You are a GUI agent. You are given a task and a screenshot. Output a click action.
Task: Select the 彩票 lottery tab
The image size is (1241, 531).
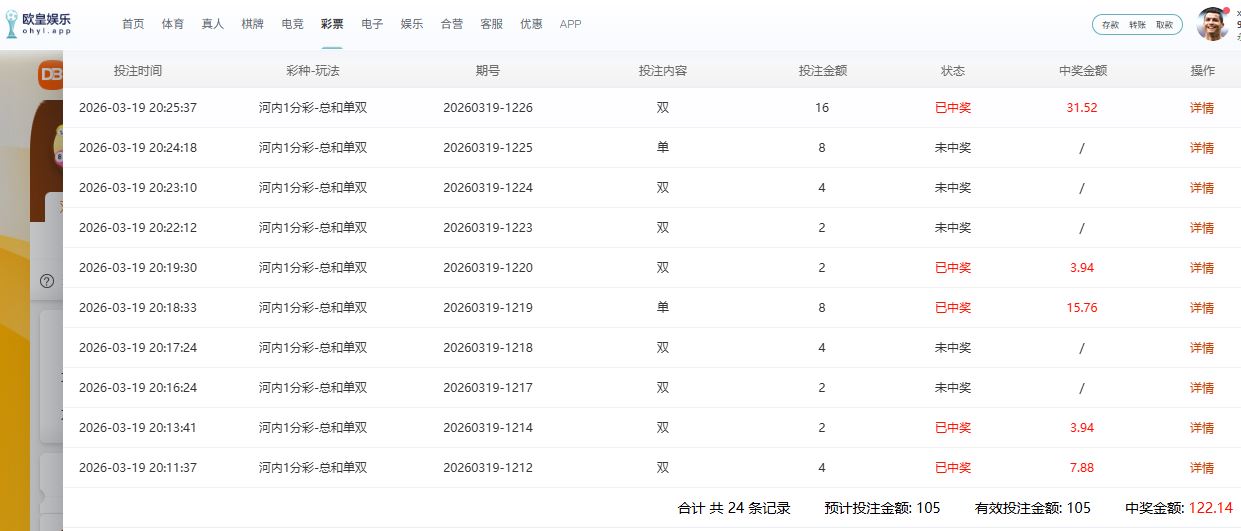(332, 24)
